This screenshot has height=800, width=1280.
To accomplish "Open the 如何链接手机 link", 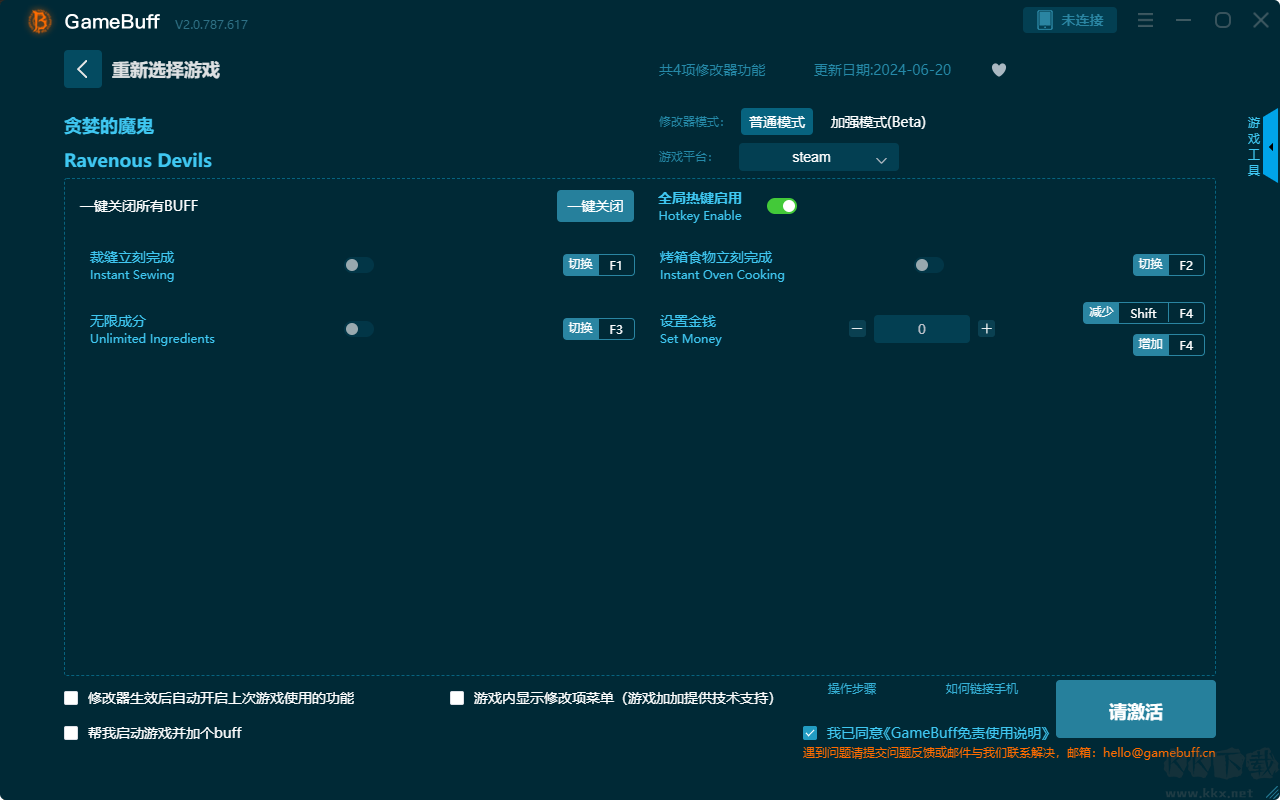I will pyautogui.click(x=982, y=688).
